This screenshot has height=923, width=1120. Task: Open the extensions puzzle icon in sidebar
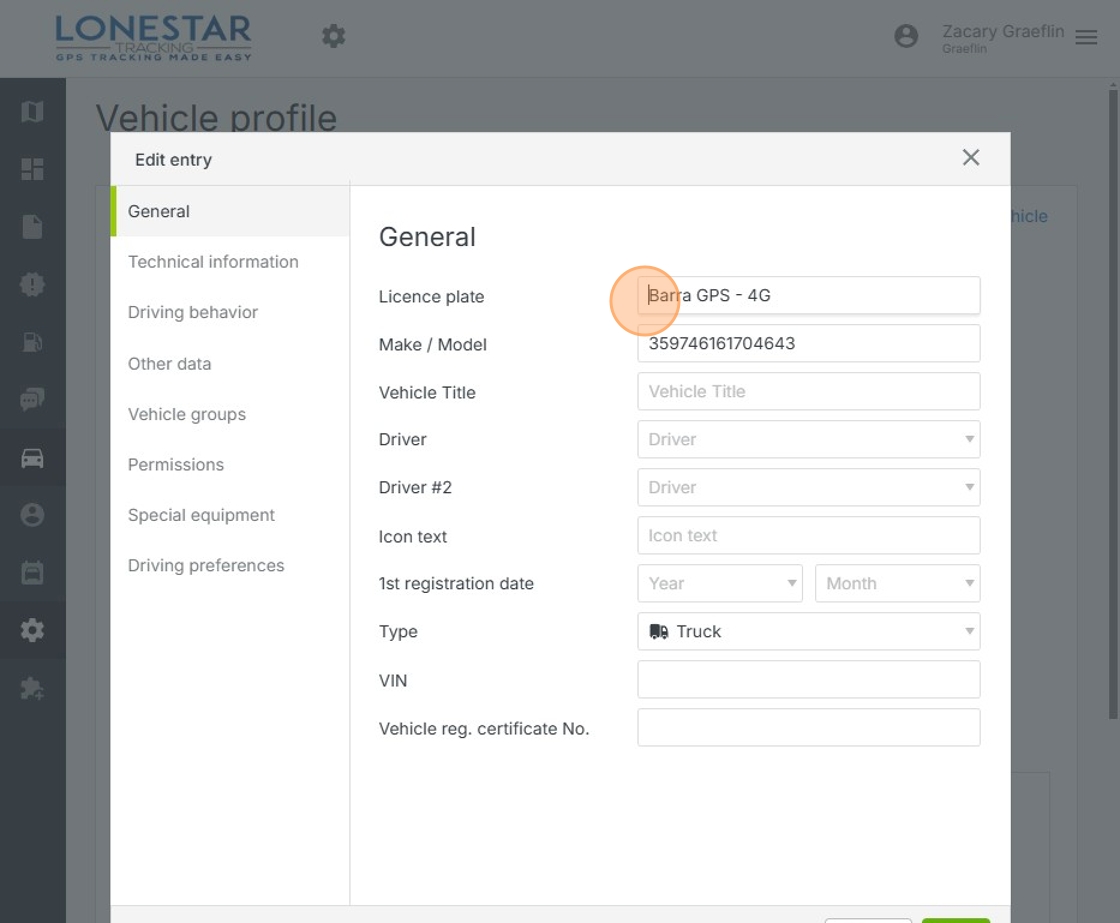point(32,688)
